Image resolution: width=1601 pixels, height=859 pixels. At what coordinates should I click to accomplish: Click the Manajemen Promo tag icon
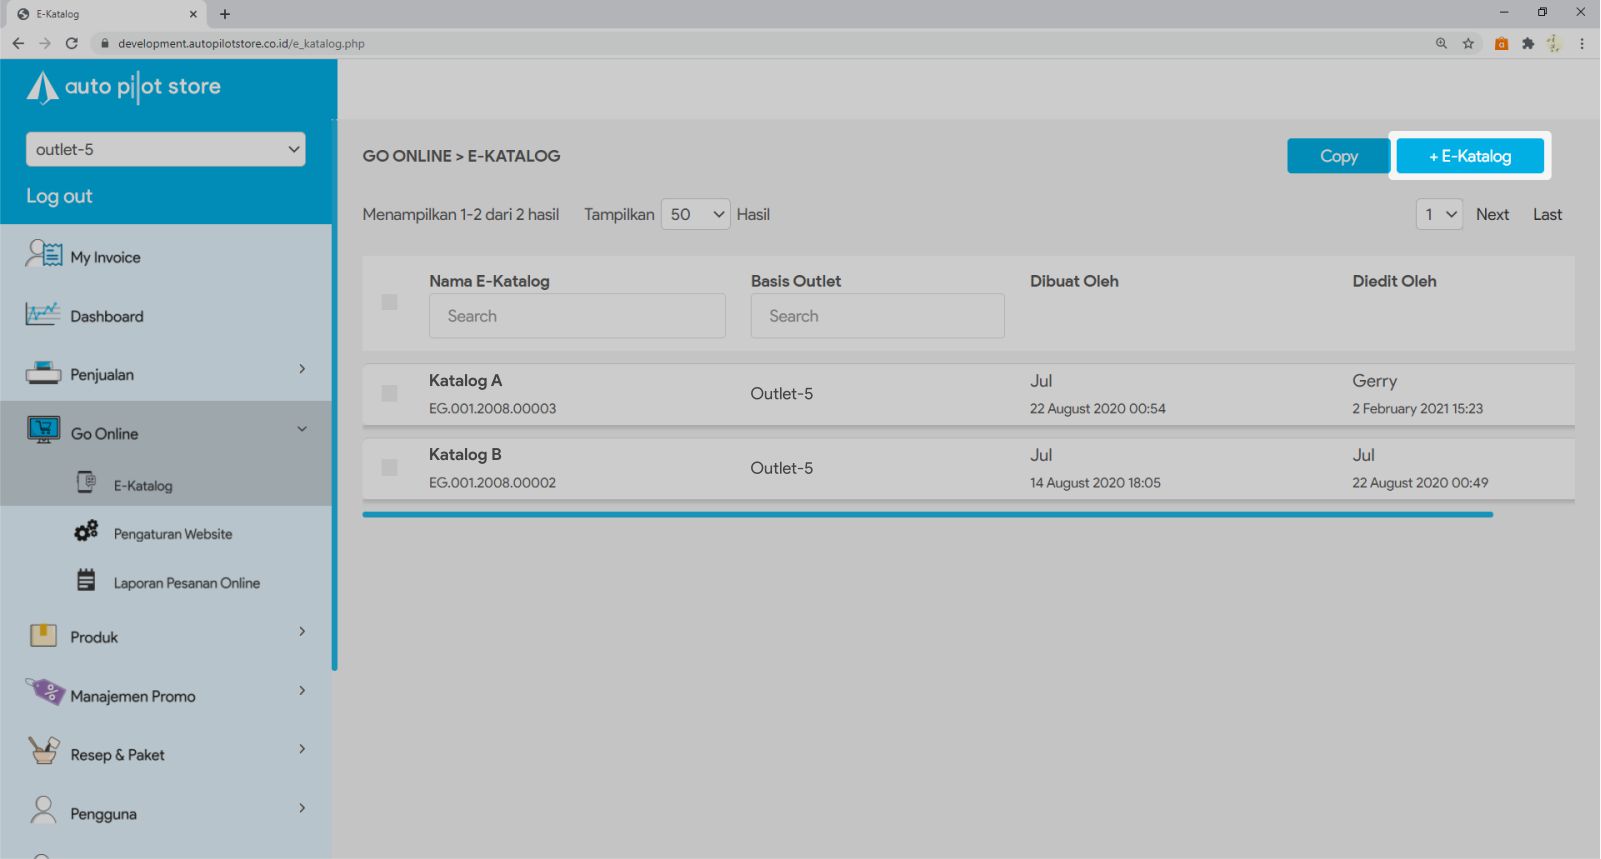click(45, 692)
